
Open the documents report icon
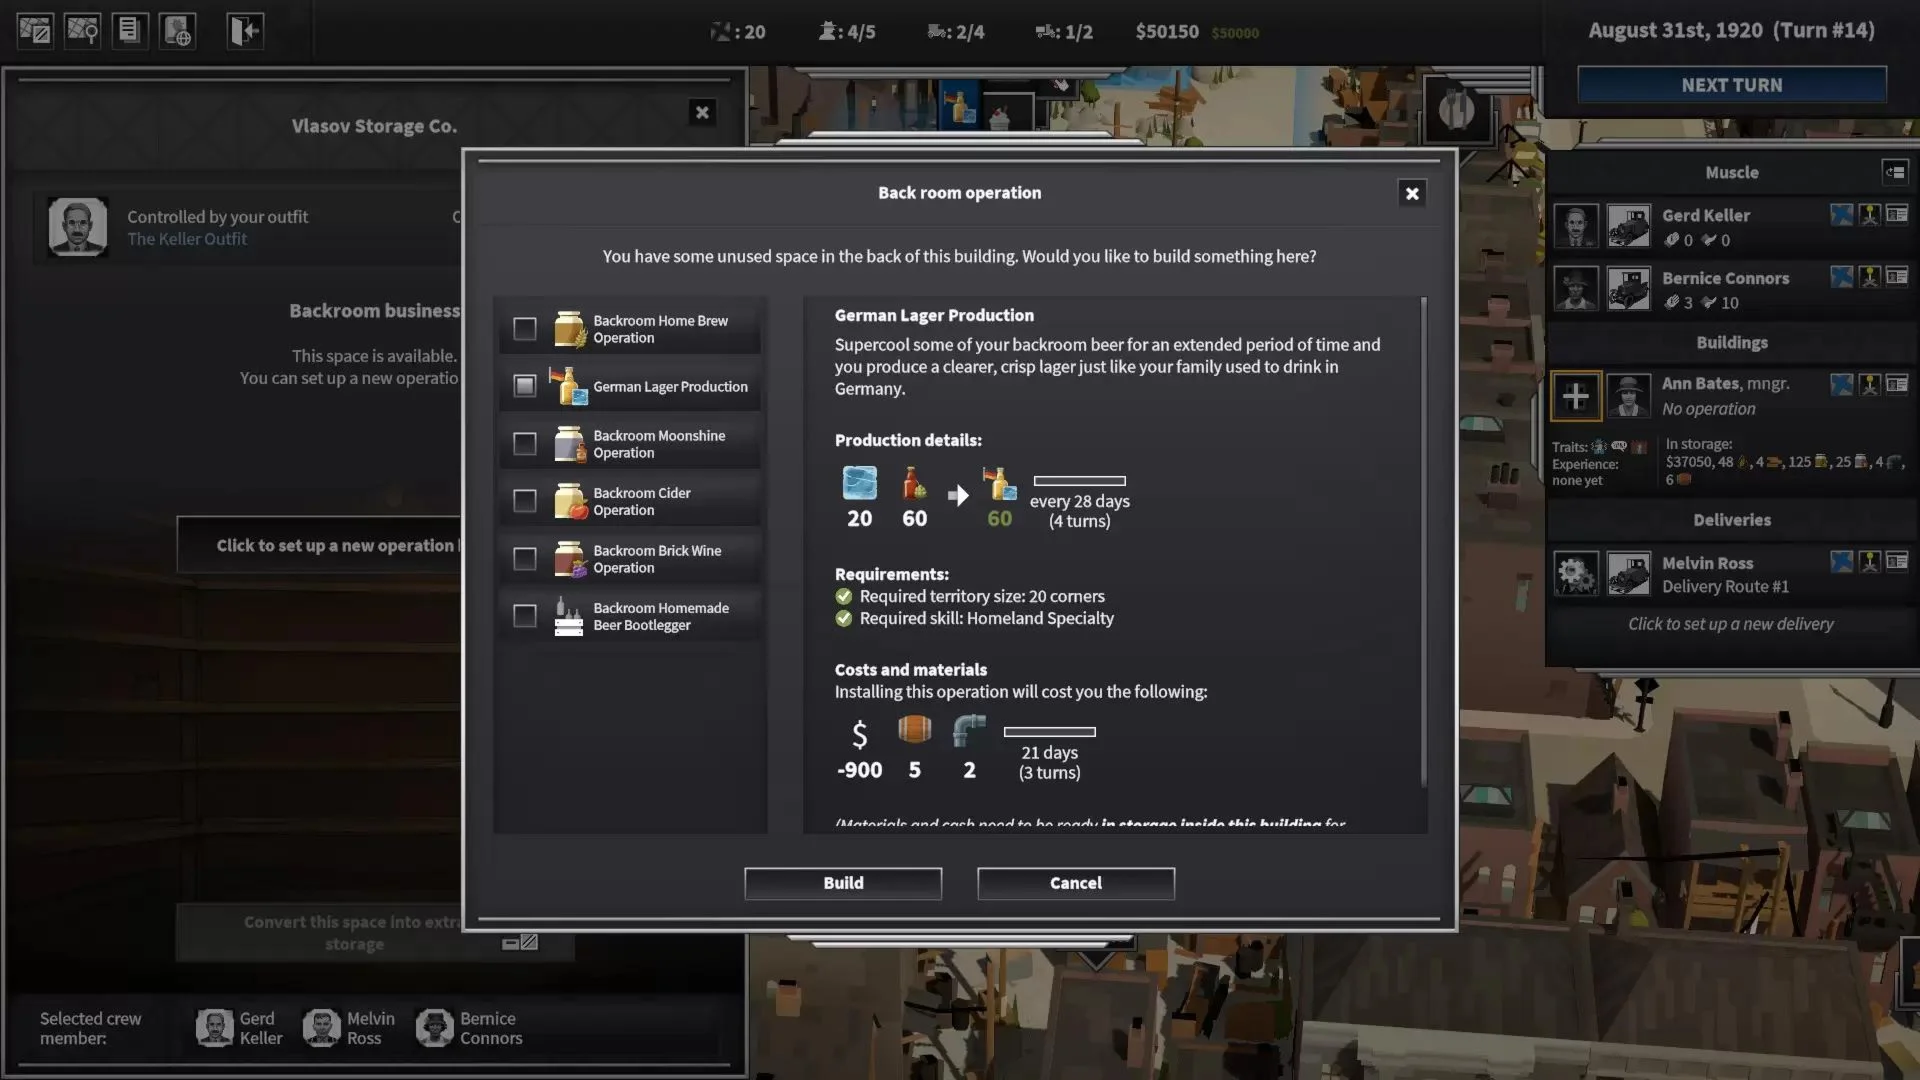[129, 30]
